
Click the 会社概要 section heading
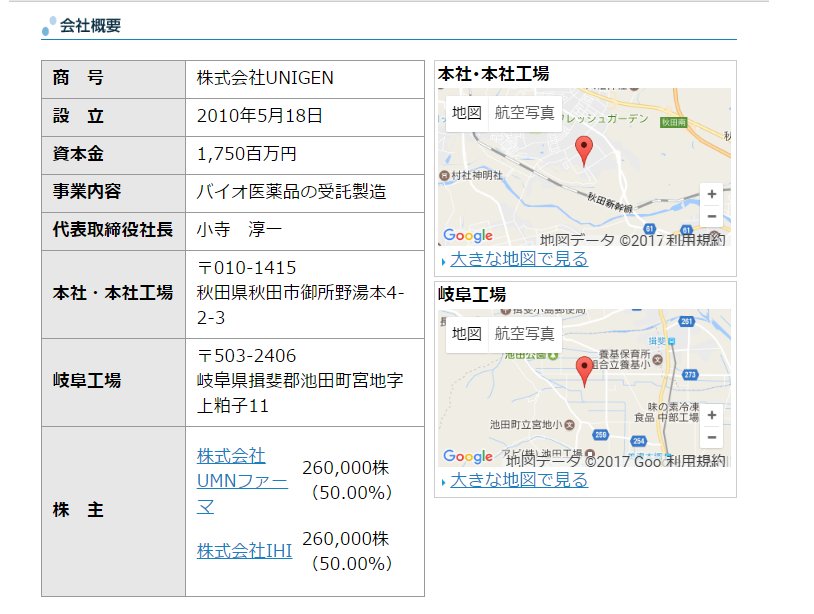[x=90, y=25]
